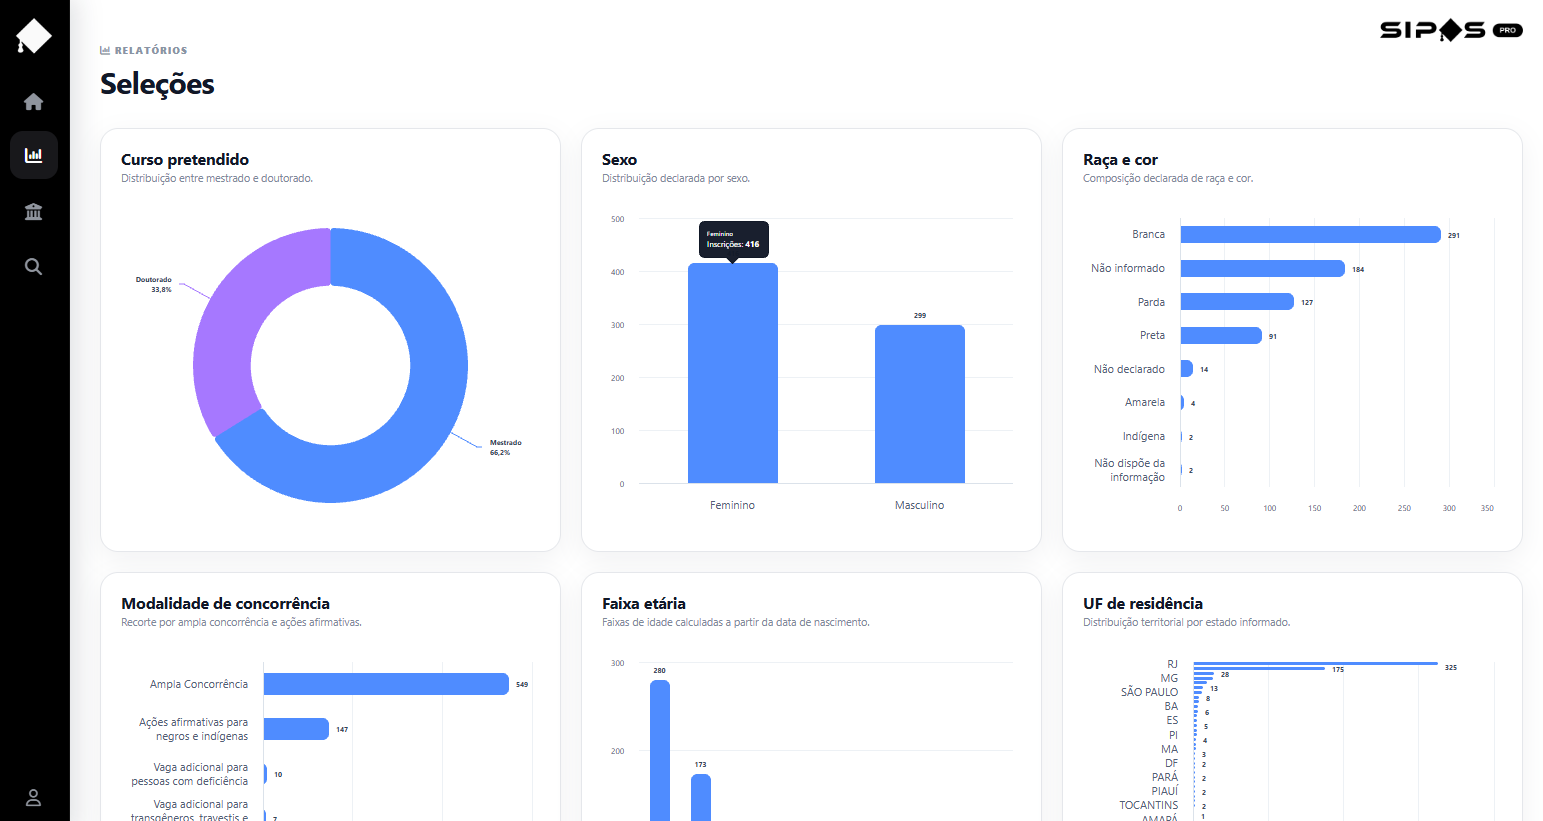
Task: Click the "Indígena" axis label
Action: click(x=1144, y=436)
